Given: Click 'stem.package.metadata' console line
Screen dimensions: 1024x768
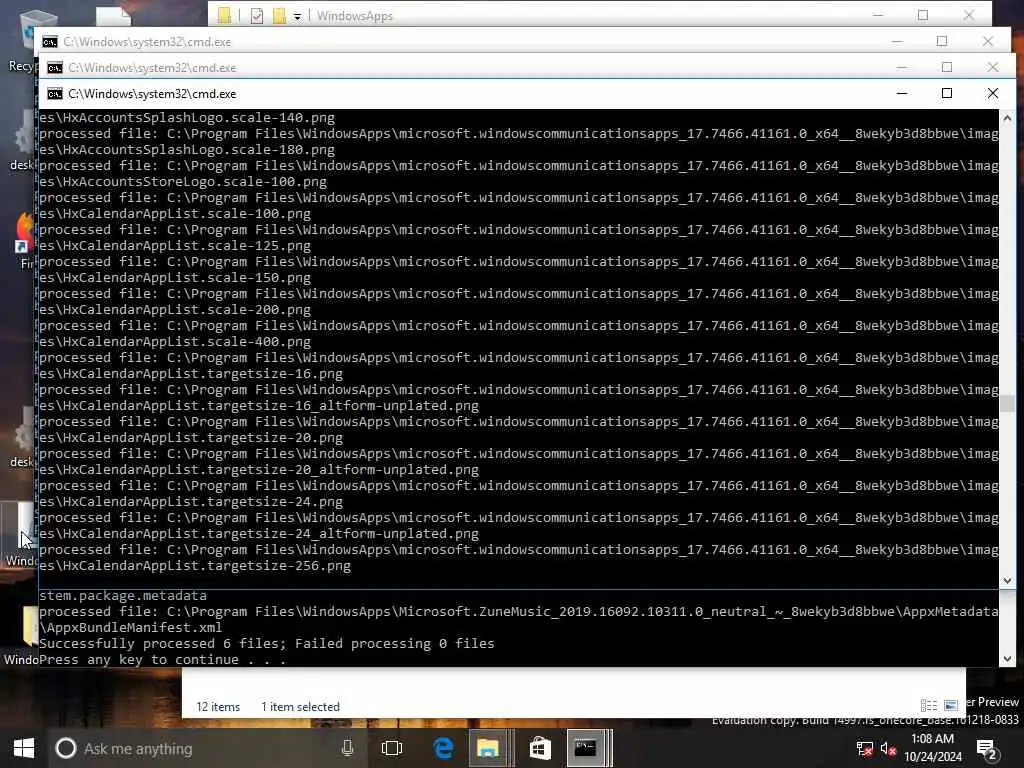Looking at the screenshot, I should coord(123,596).
